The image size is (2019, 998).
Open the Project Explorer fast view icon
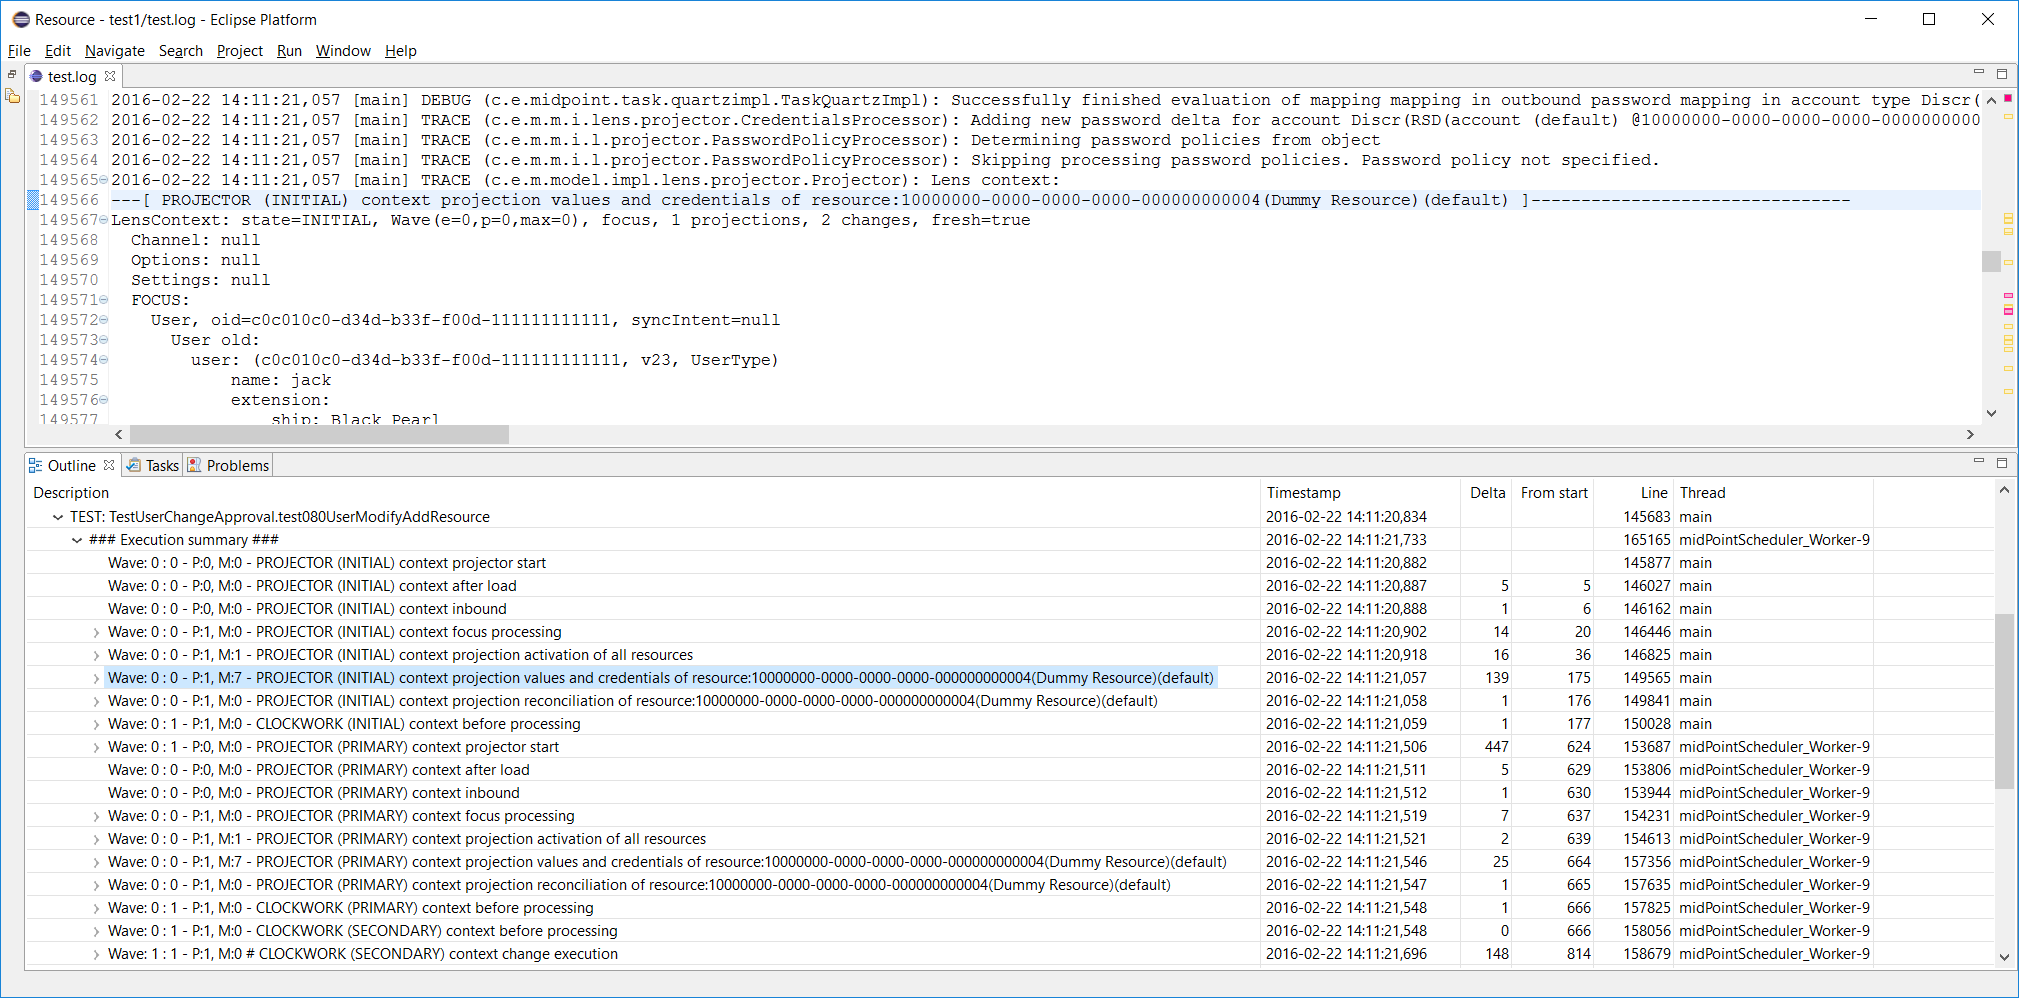[12, 97]
